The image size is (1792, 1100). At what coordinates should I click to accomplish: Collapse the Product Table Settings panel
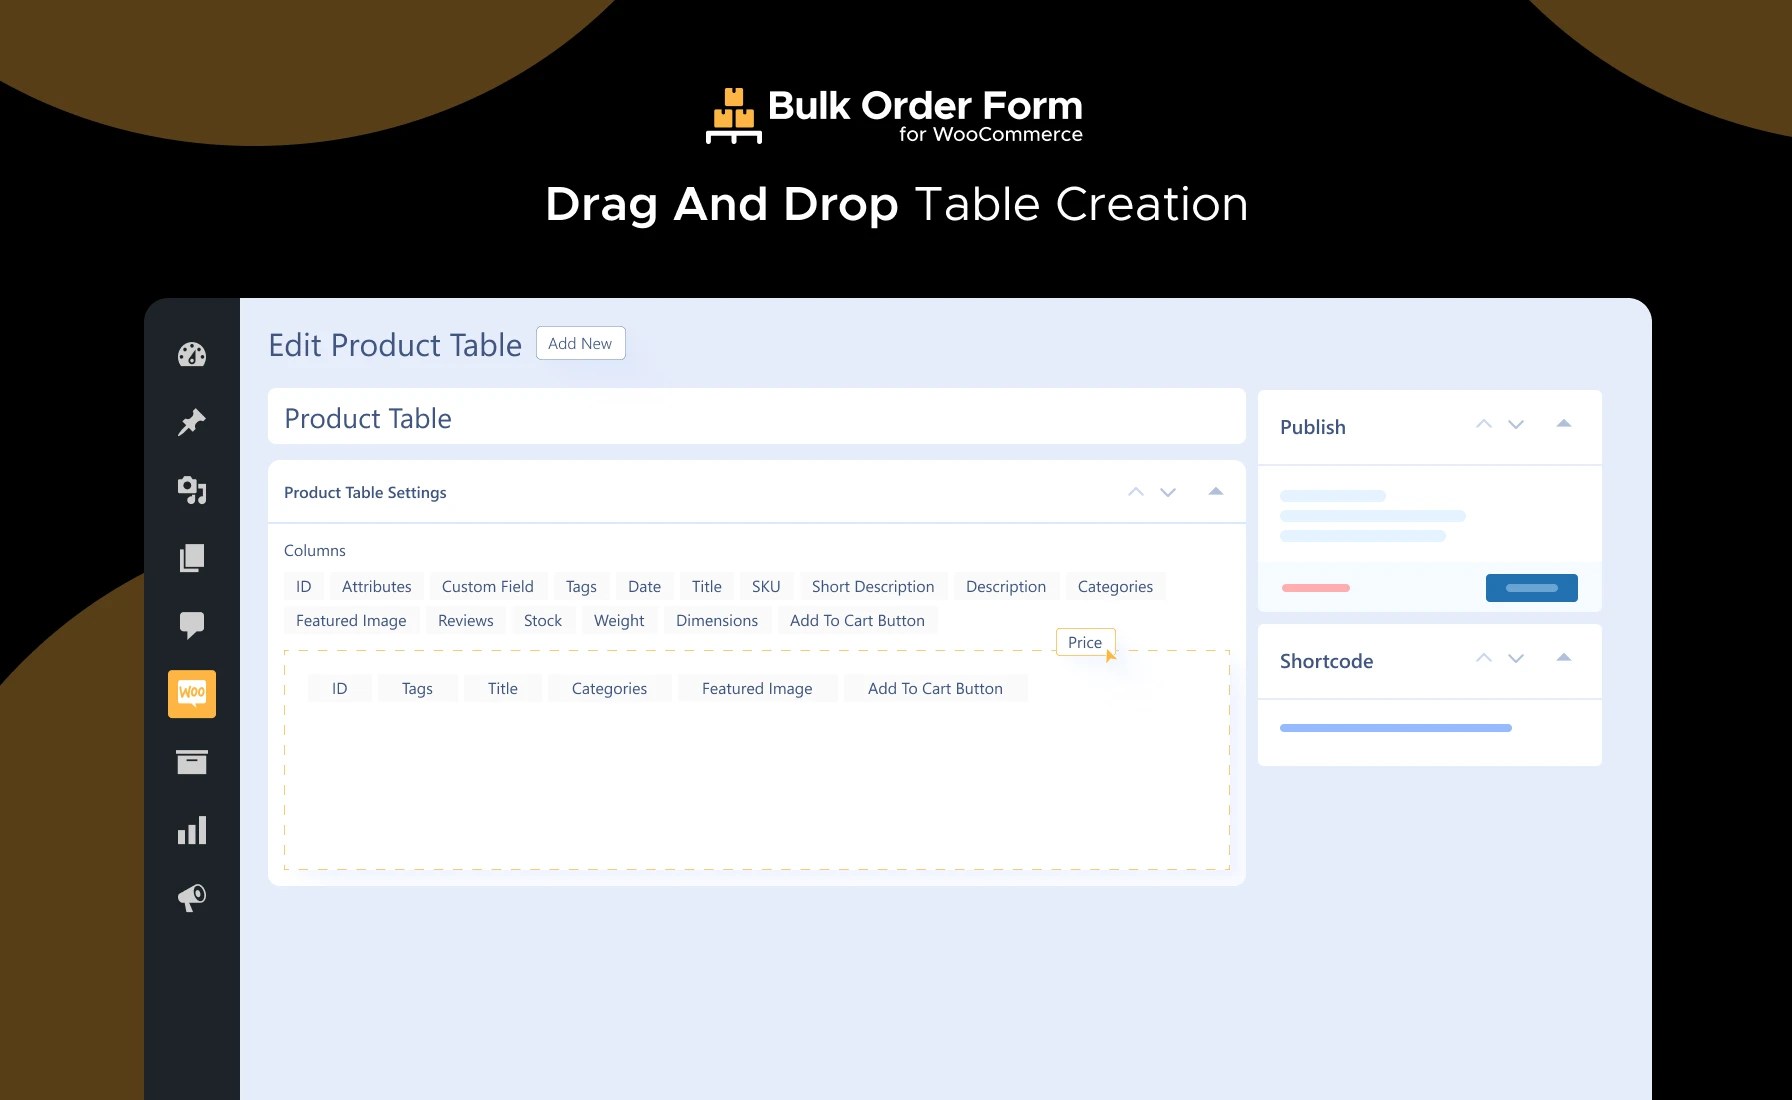point(1216,492)
